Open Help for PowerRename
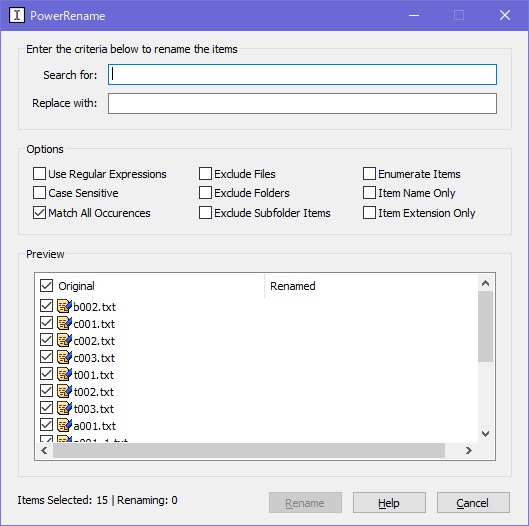Screen dimensions: 529x526 click(x=389, y=502)
